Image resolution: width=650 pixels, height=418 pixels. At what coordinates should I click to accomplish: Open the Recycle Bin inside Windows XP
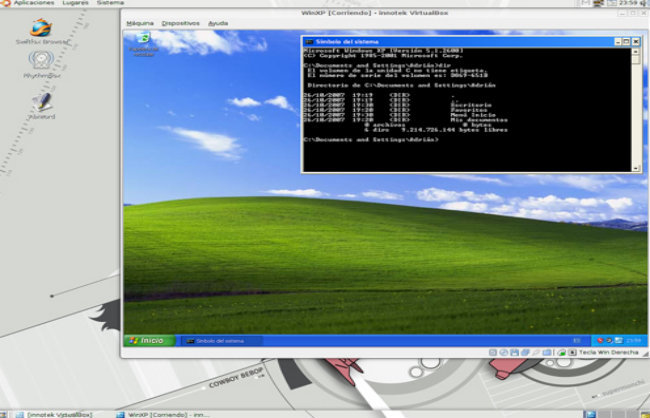click(x=143, y=43)
